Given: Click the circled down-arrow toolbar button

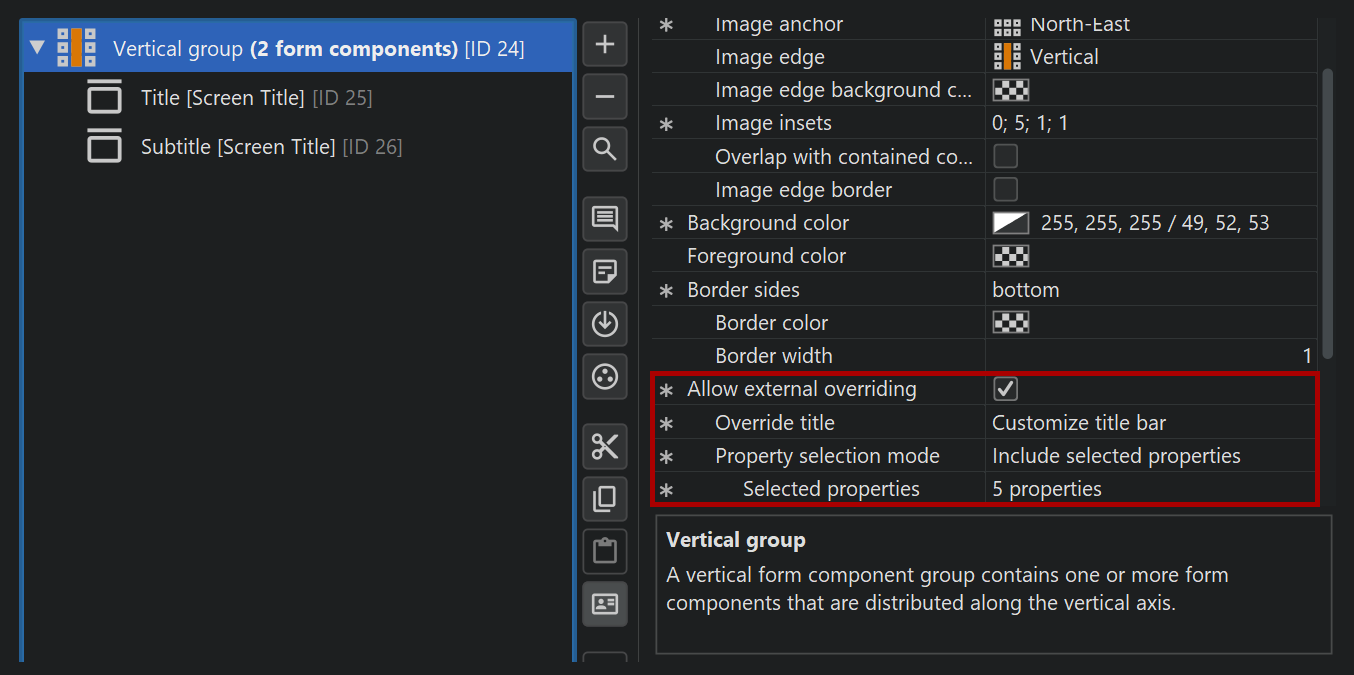Looking at the screenshot, I should pyautogui.click(x=605, y=324).
